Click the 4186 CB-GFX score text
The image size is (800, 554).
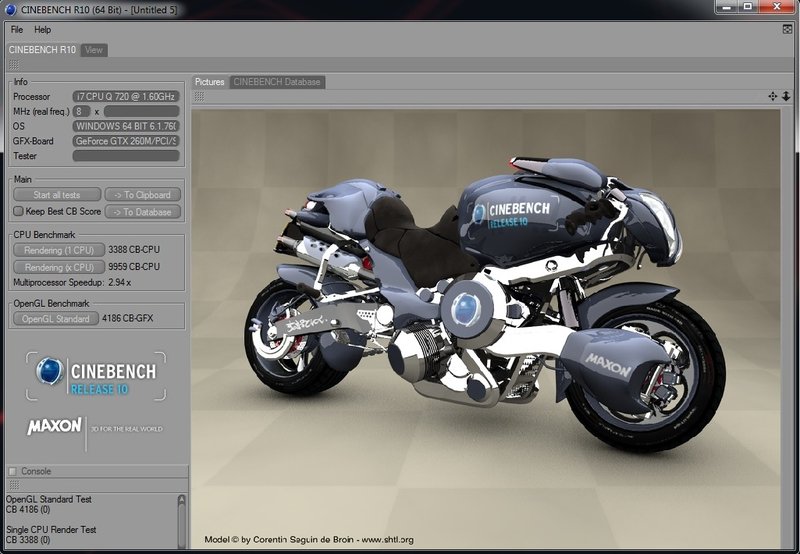(128, 318)
